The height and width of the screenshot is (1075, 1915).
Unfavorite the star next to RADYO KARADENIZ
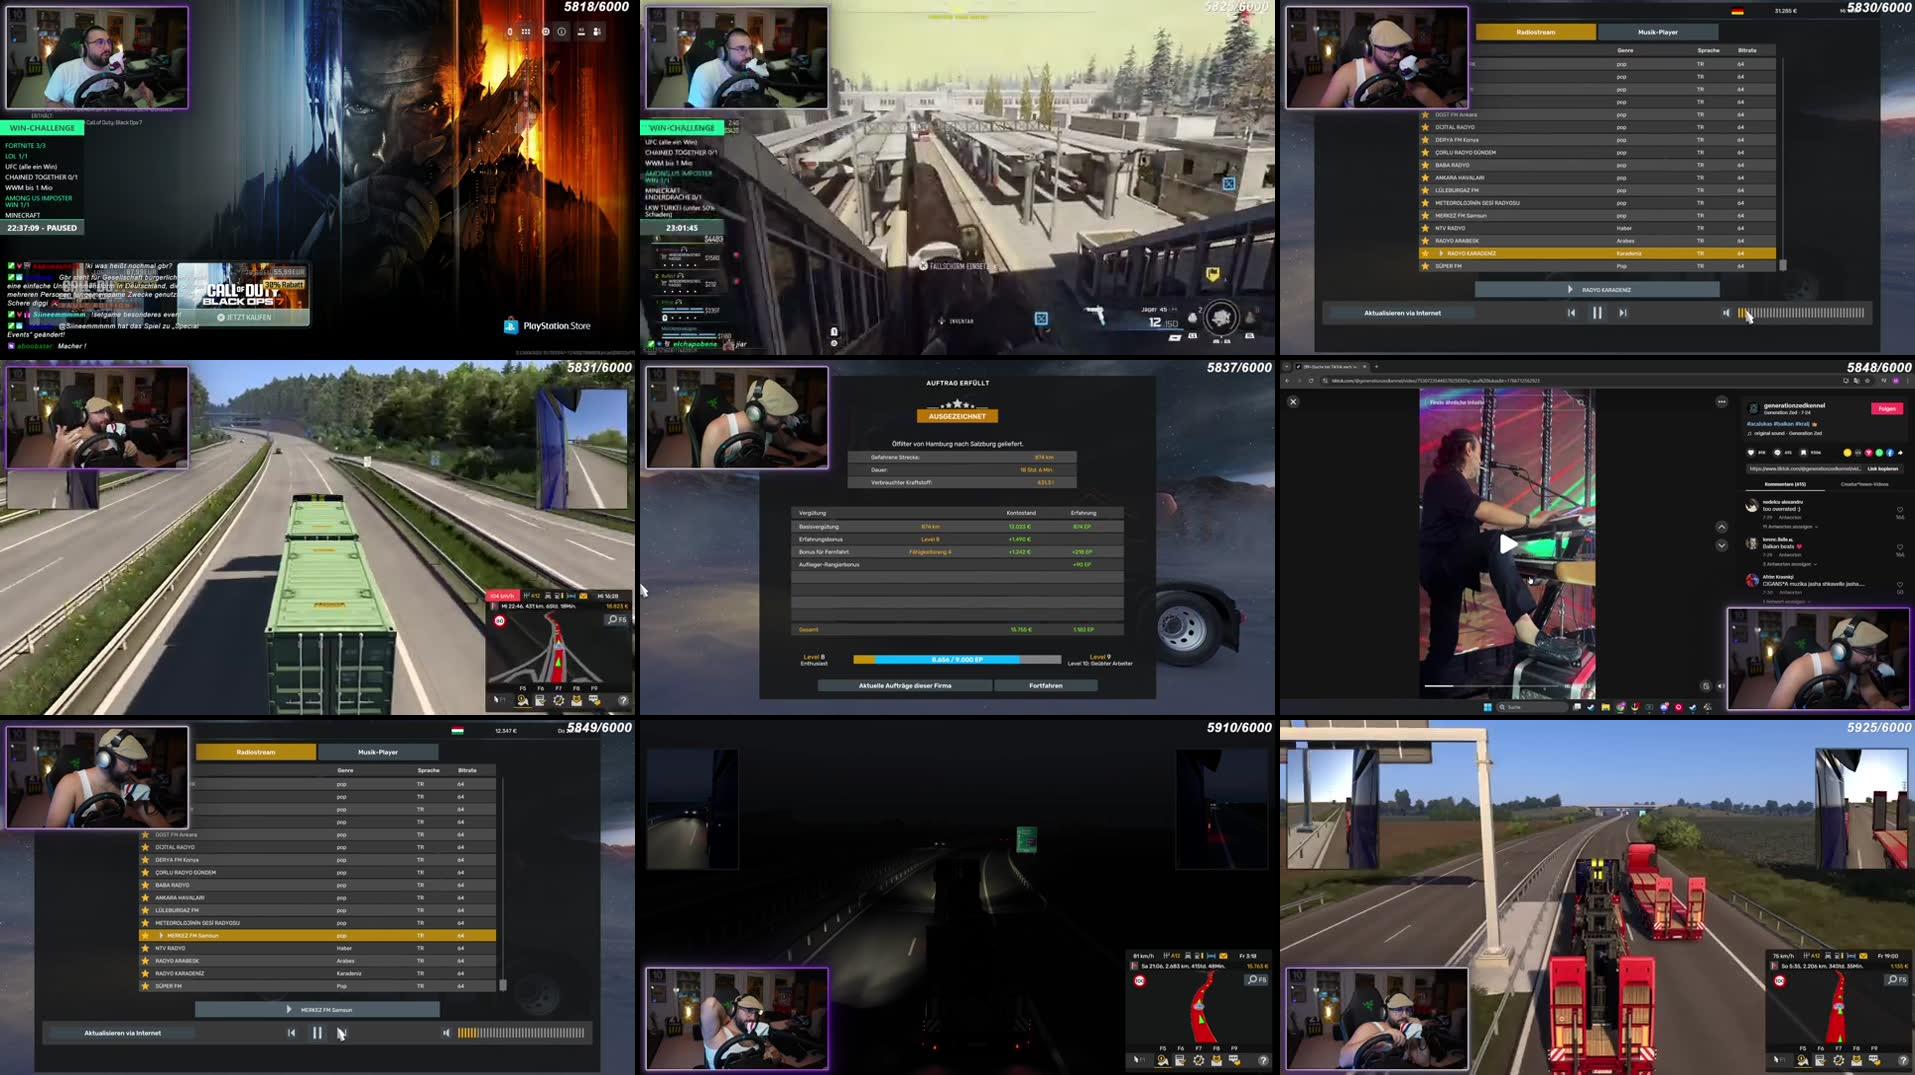(1425, 253)
